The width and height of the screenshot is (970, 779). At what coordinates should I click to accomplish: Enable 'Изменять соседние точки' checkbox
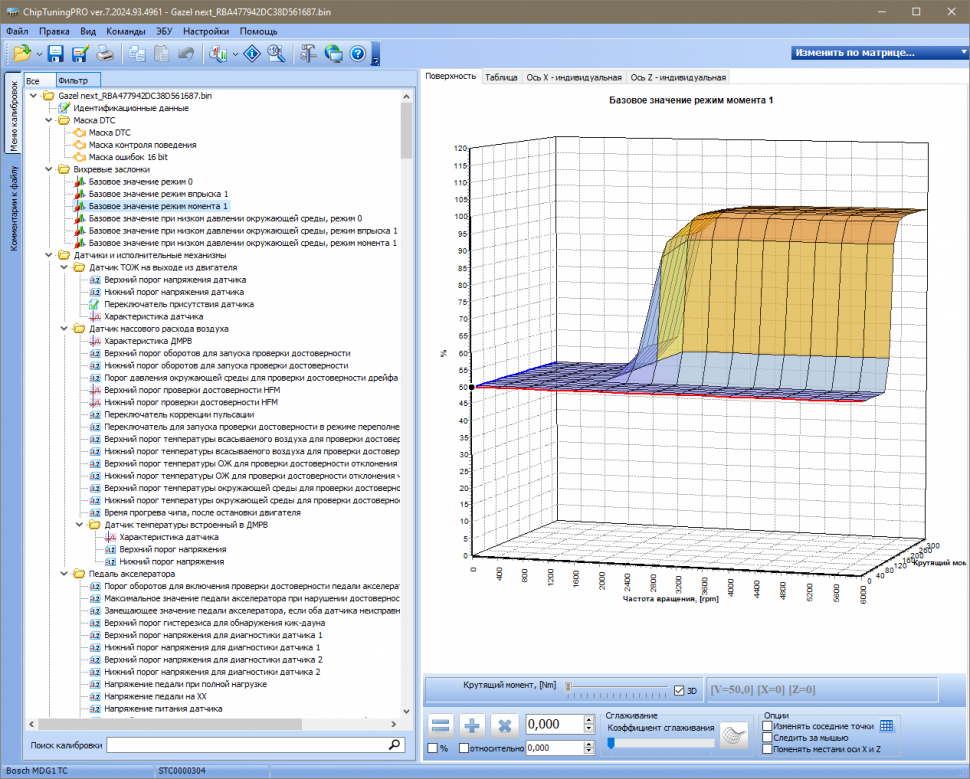[x=767, y=726]
